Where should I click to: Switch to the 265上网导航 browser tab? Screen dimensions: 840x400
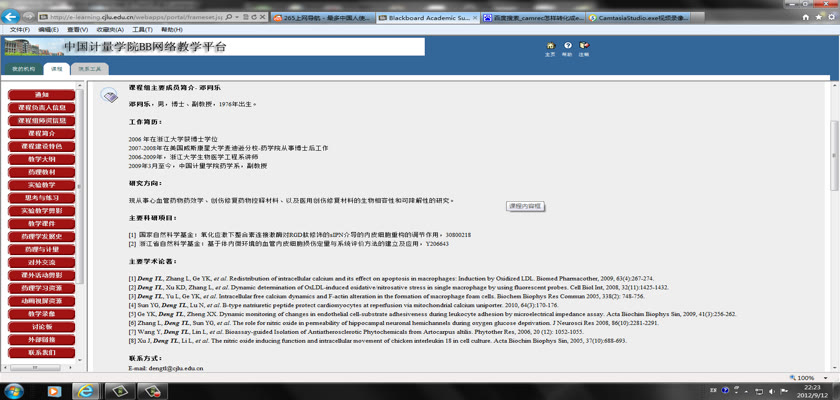(322, 17)
